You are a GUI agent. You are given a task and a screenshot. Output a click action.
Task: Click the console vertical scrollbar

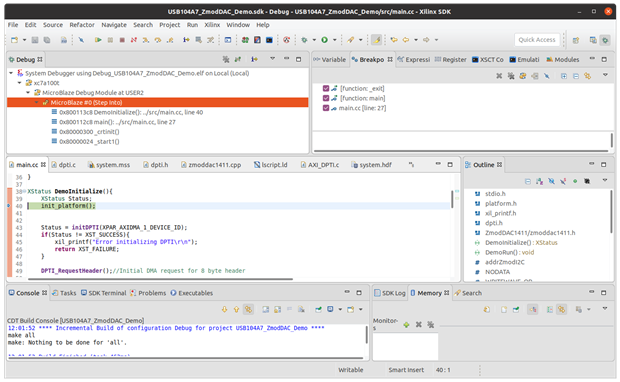(367, 335)
